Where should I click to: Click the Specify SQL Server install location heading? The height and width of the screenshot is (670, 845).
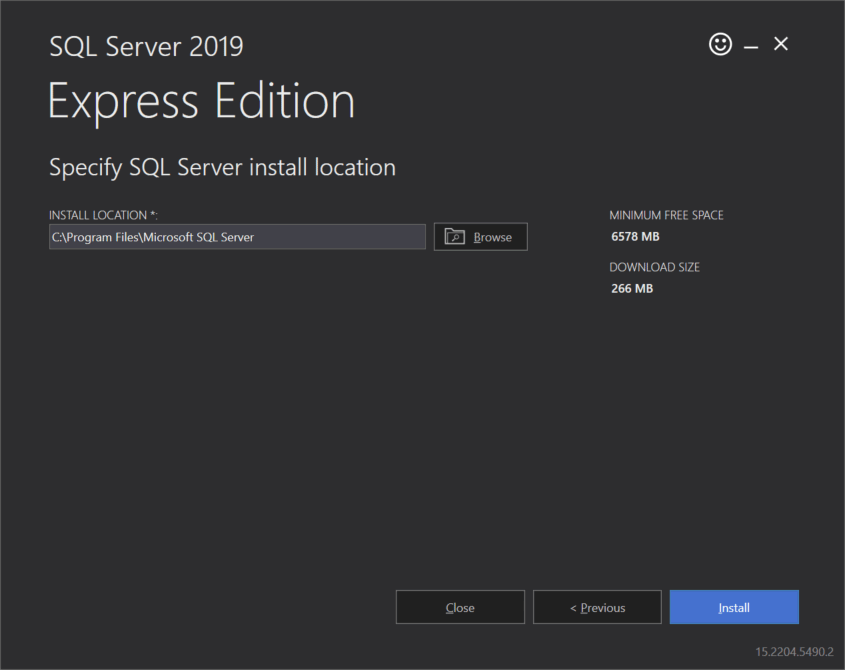point(223,167)
